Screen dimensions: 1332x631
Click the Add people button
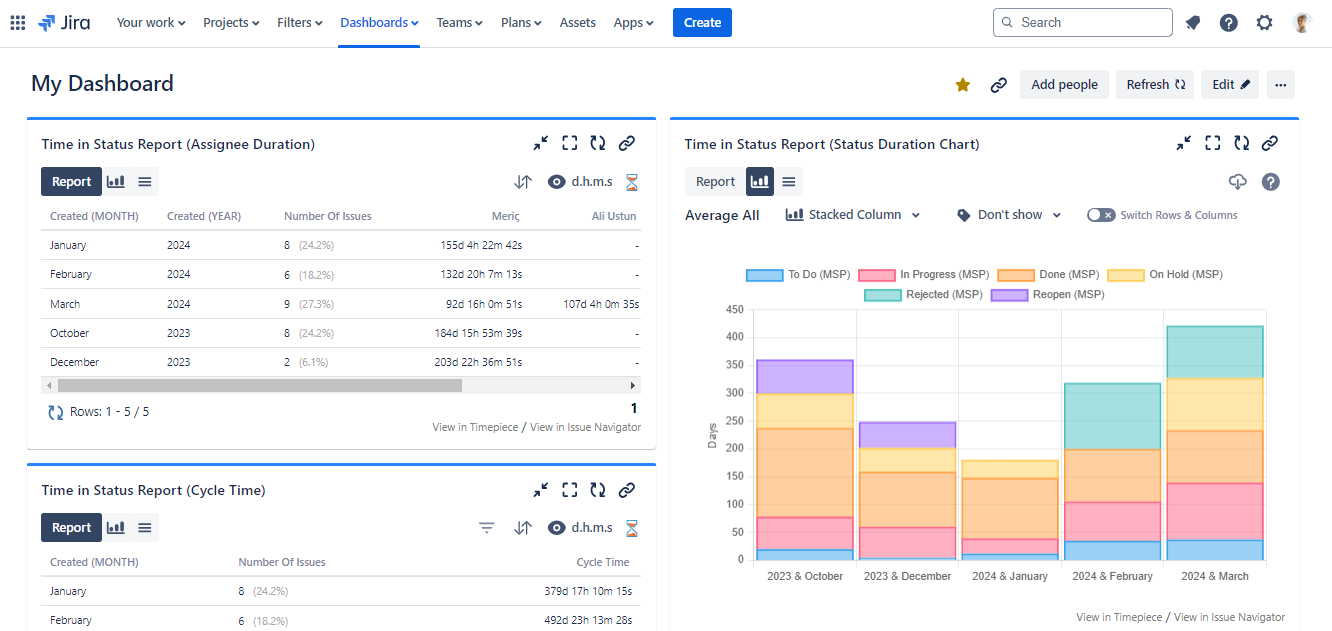tap(1064, 85)
